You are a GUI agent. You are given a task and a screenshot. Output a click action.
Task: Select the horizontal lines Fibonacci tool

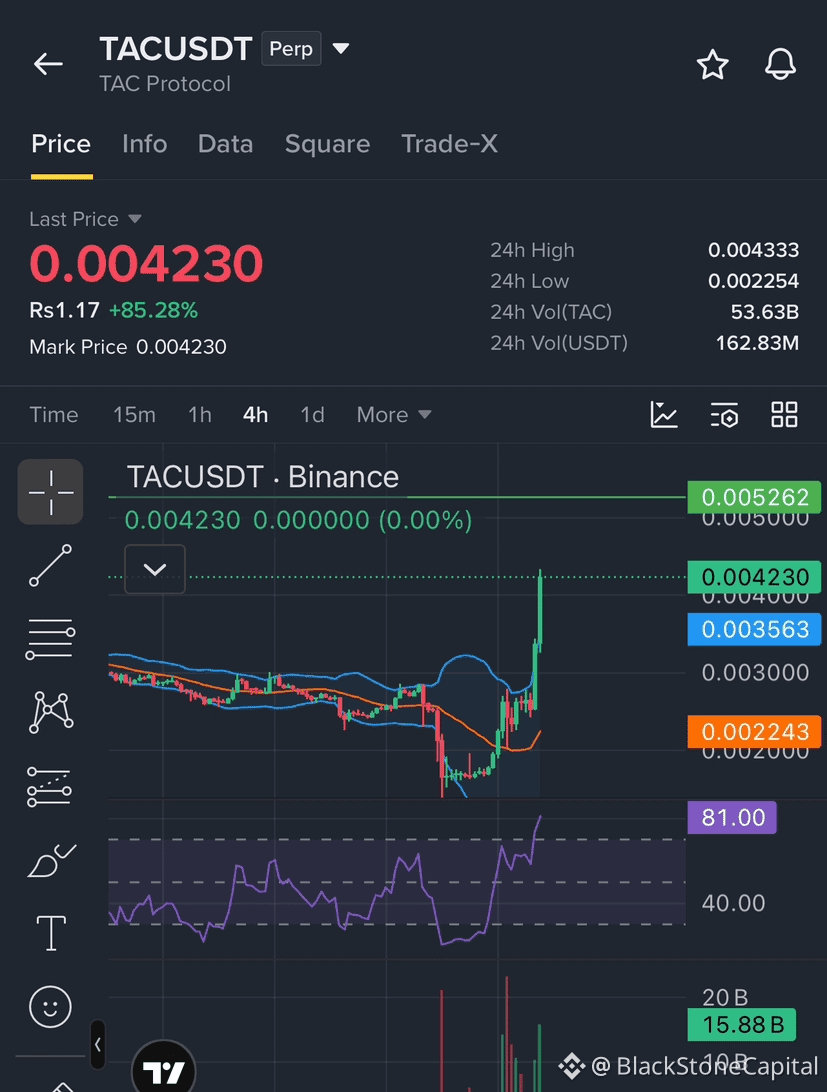[x=50, y=639]
